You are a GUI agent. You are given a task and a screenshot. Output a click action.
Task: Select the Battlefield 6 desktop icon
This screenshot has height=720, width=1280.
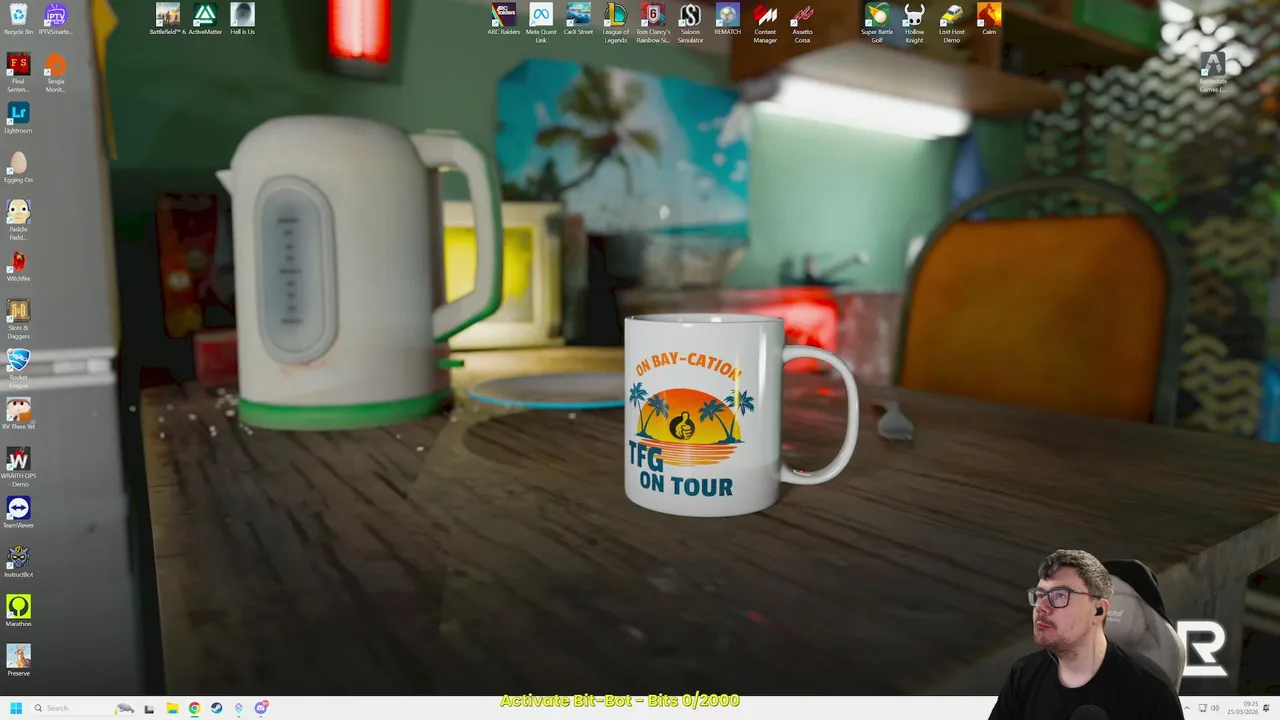click(x=167, y=20)
